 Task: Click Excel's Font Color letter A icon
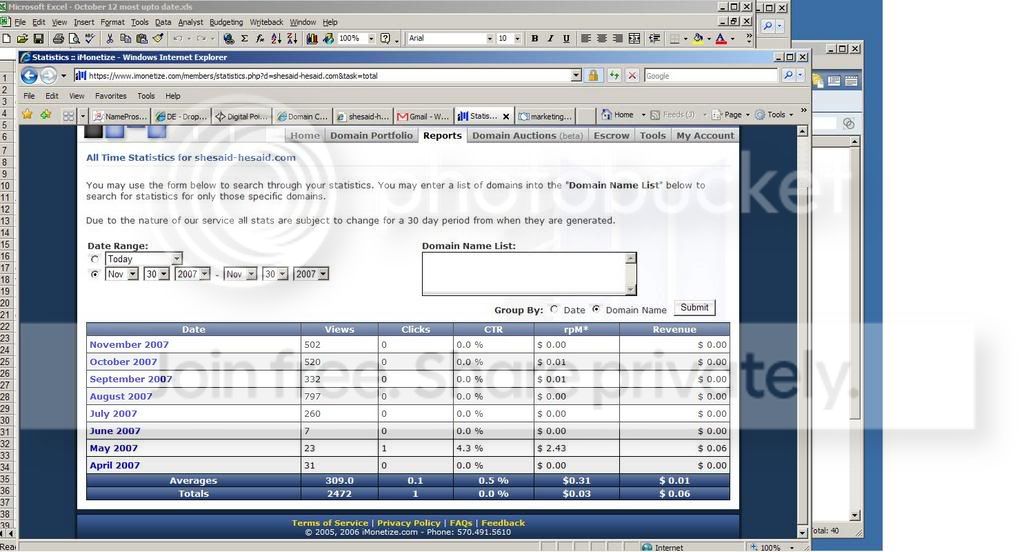click(721, 39)
